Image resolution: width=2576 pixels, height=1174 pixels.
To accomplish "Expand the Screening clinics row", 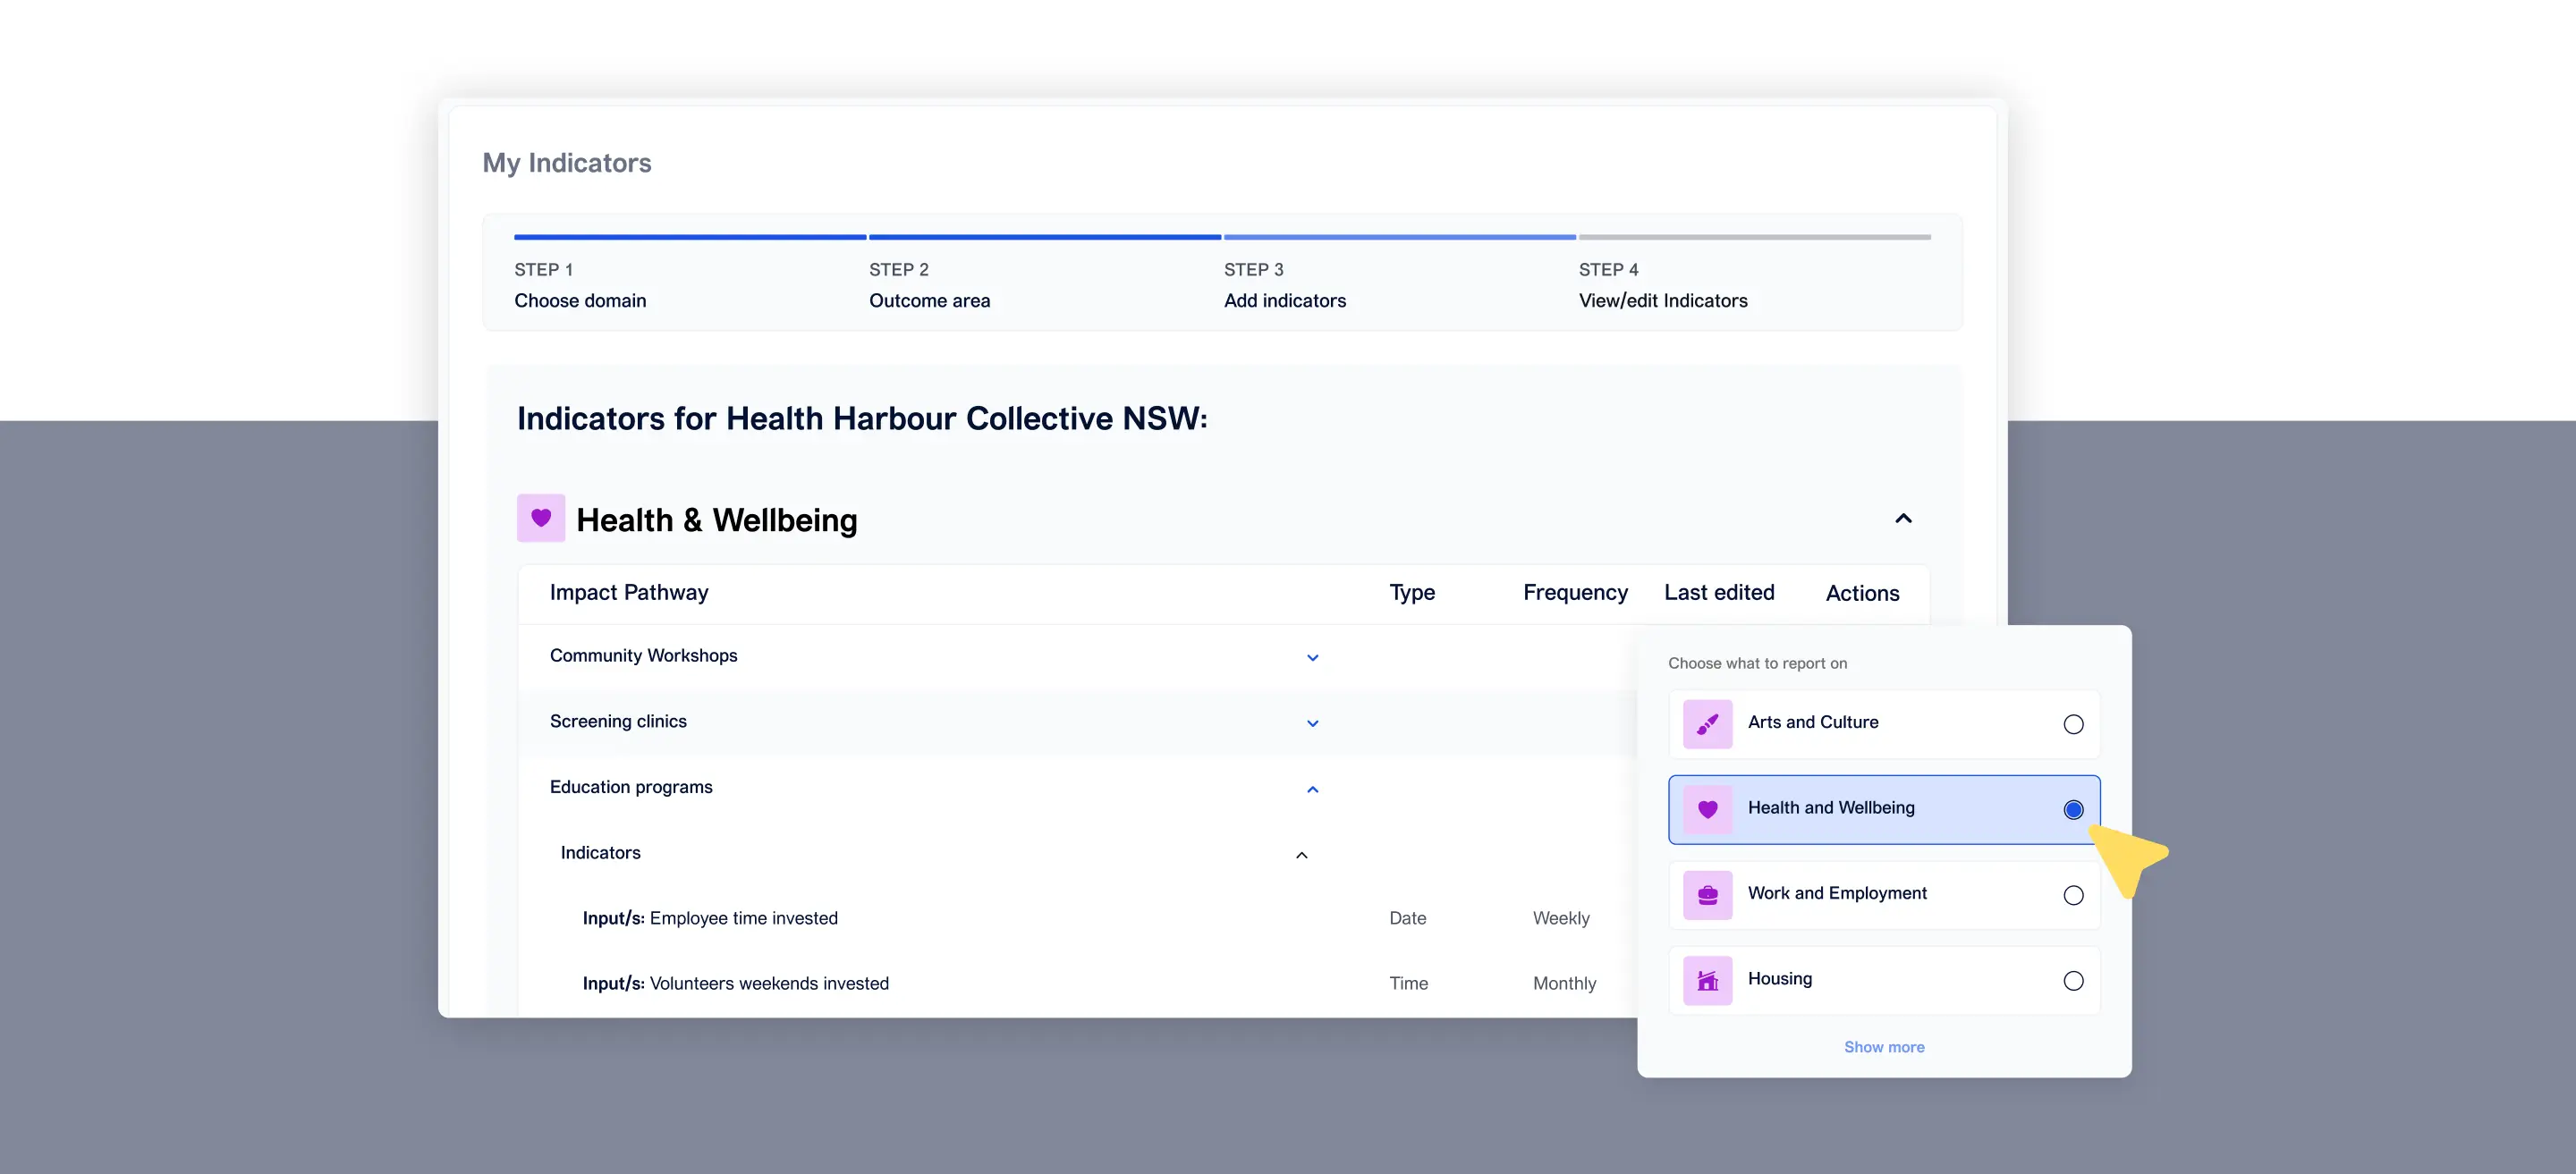I will tap(1312, 723).
